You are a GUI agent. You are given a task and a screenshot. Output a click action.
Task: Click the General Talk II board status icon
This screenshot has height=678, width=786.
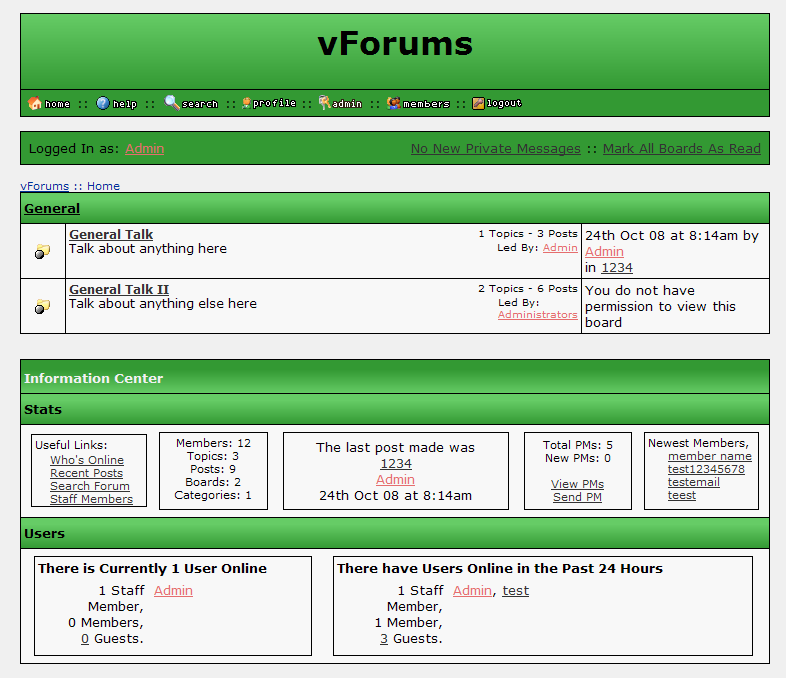click(43, 306)
